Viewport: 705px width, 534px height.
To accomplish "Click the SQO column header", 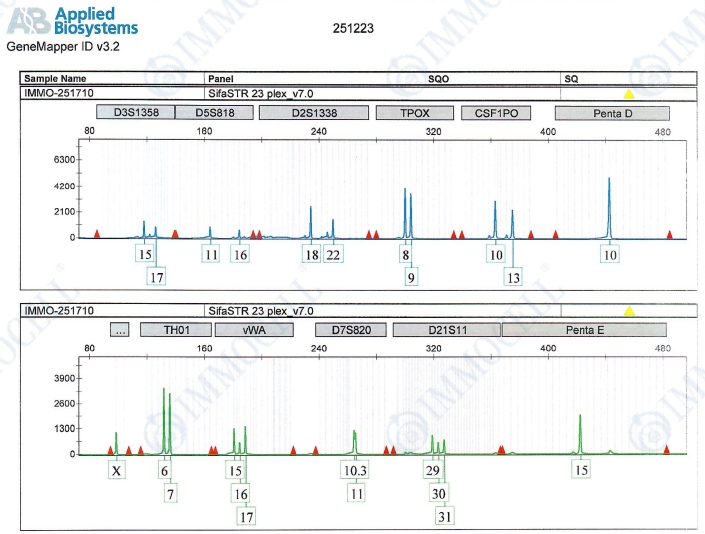I will tap(439, 78).
